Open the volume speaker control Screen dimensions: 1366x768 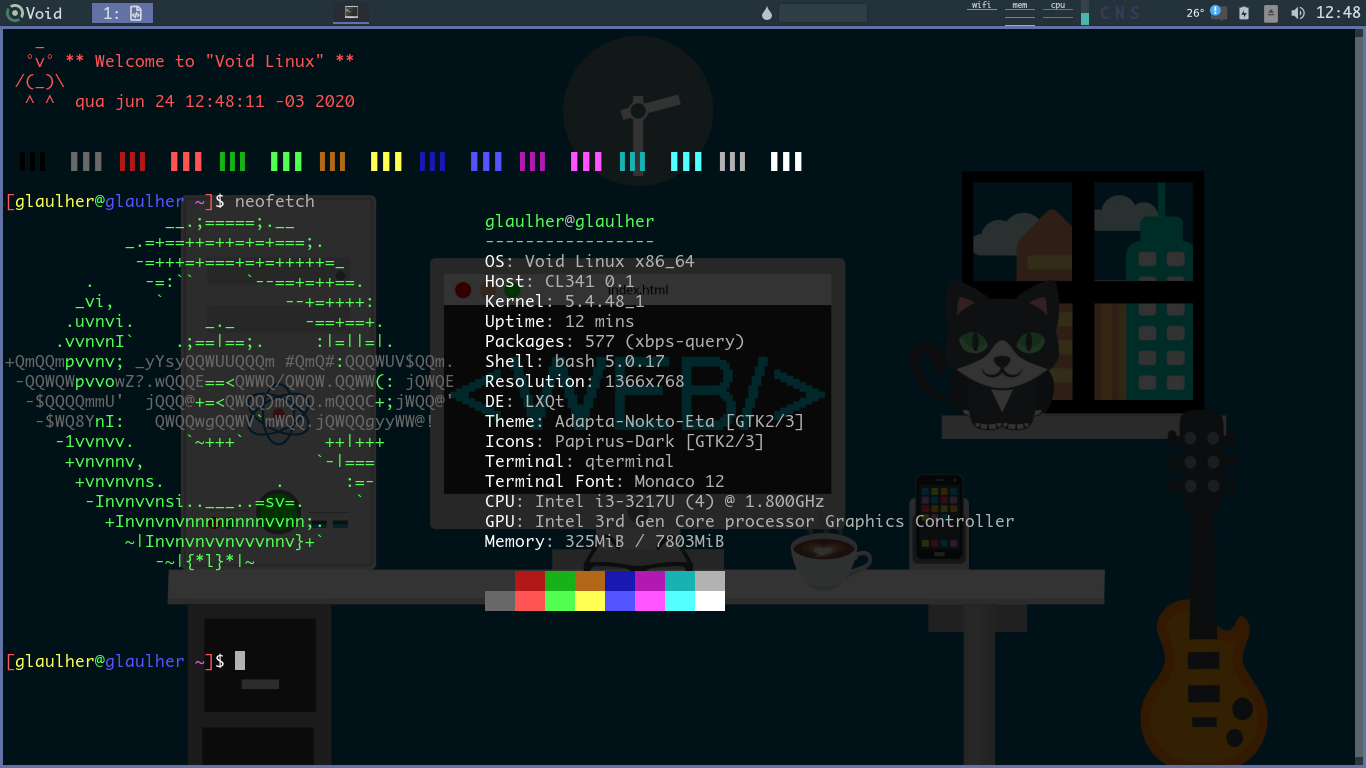click(1298, 13)
